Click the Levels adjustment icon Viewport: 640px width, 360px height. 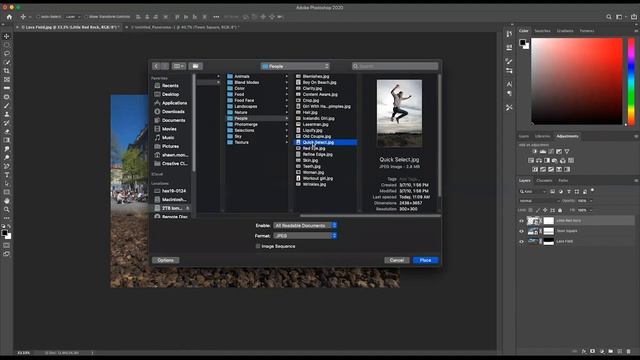click(543, 151)
